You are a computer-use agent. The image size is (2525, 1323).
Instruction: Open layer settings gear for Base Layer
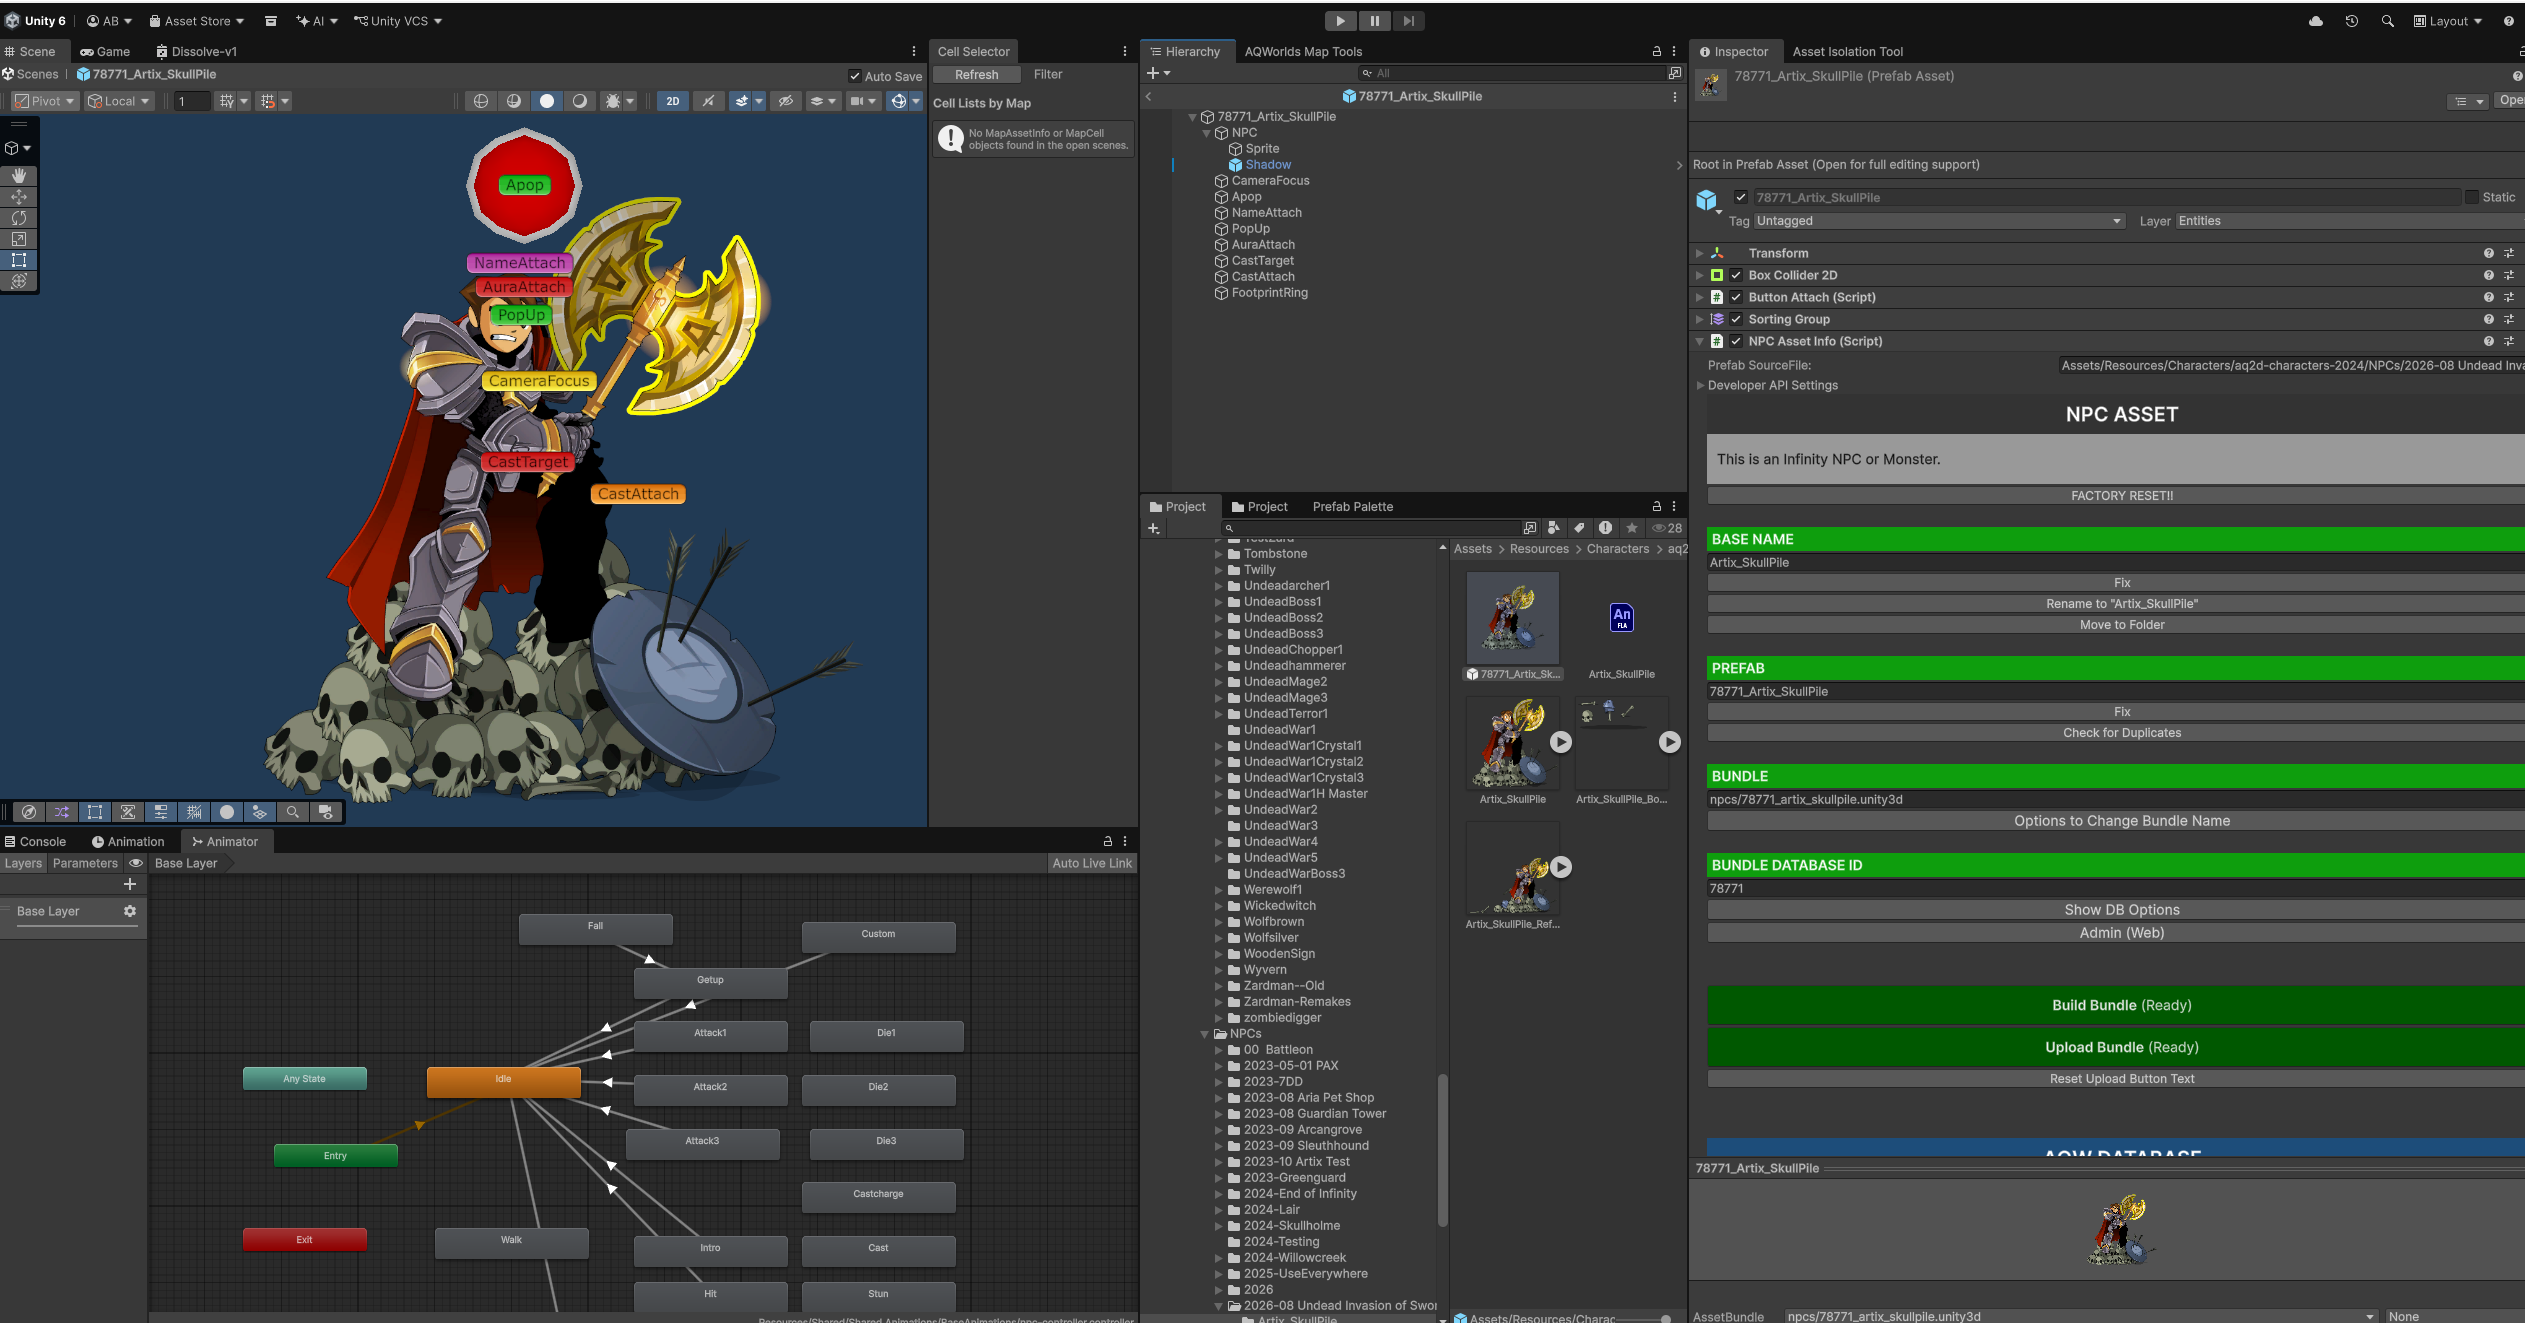pyautogui.click(x=130, y=911)
